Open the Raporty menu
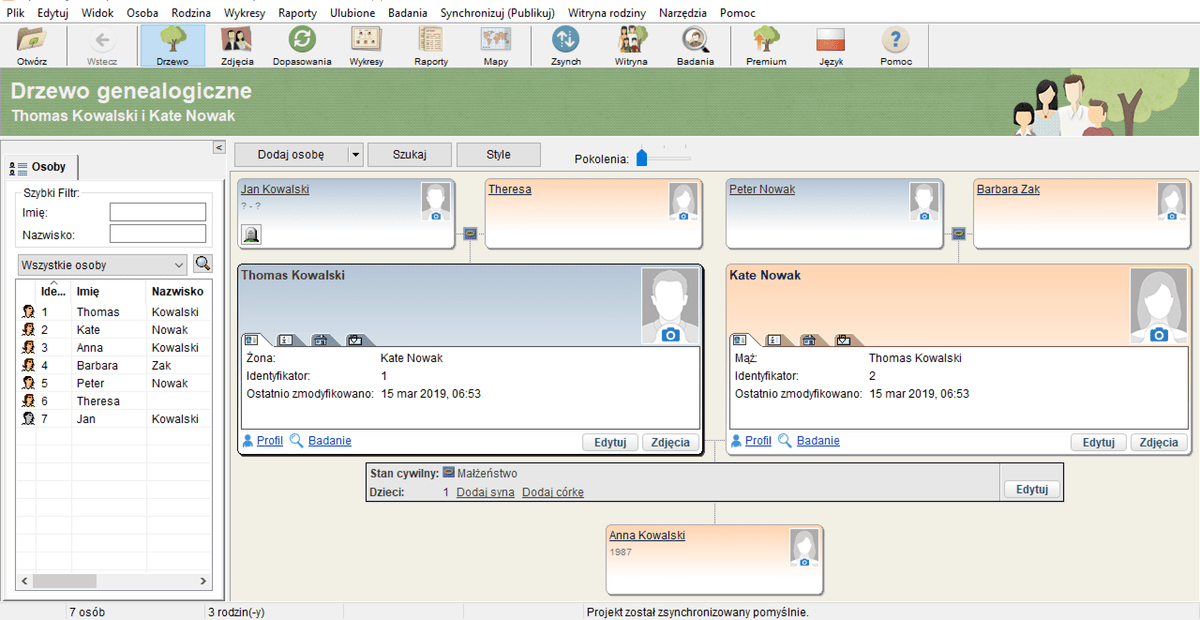The width and height of the screenshot is (1200, 620). tap(295, 13)
